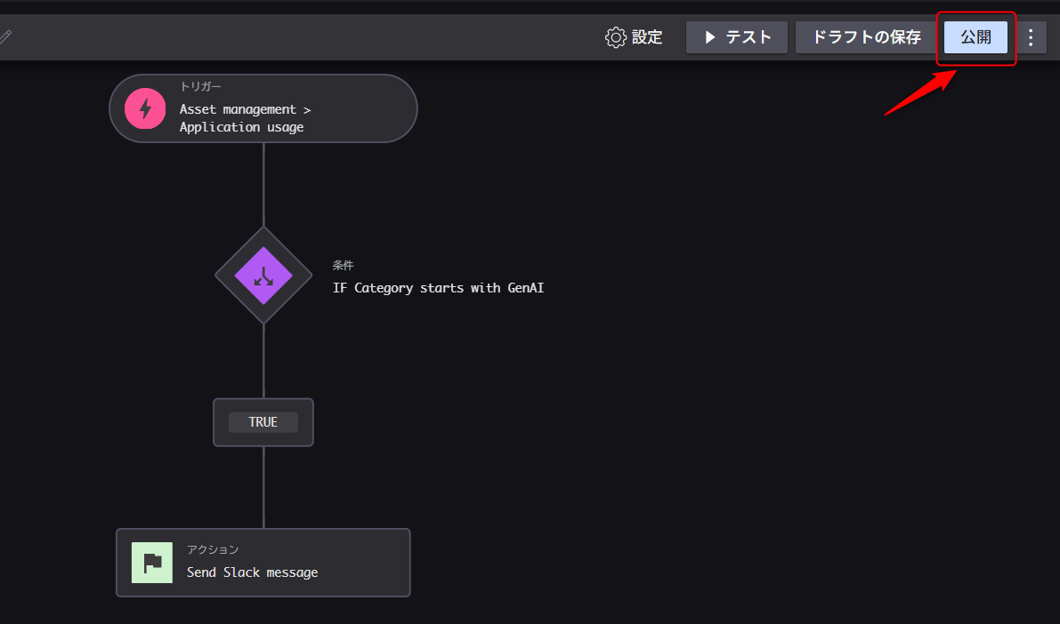Viewport: 1060px width, 624px height.
Task: Select the TRUE branch label
Action: coord(263,422)
